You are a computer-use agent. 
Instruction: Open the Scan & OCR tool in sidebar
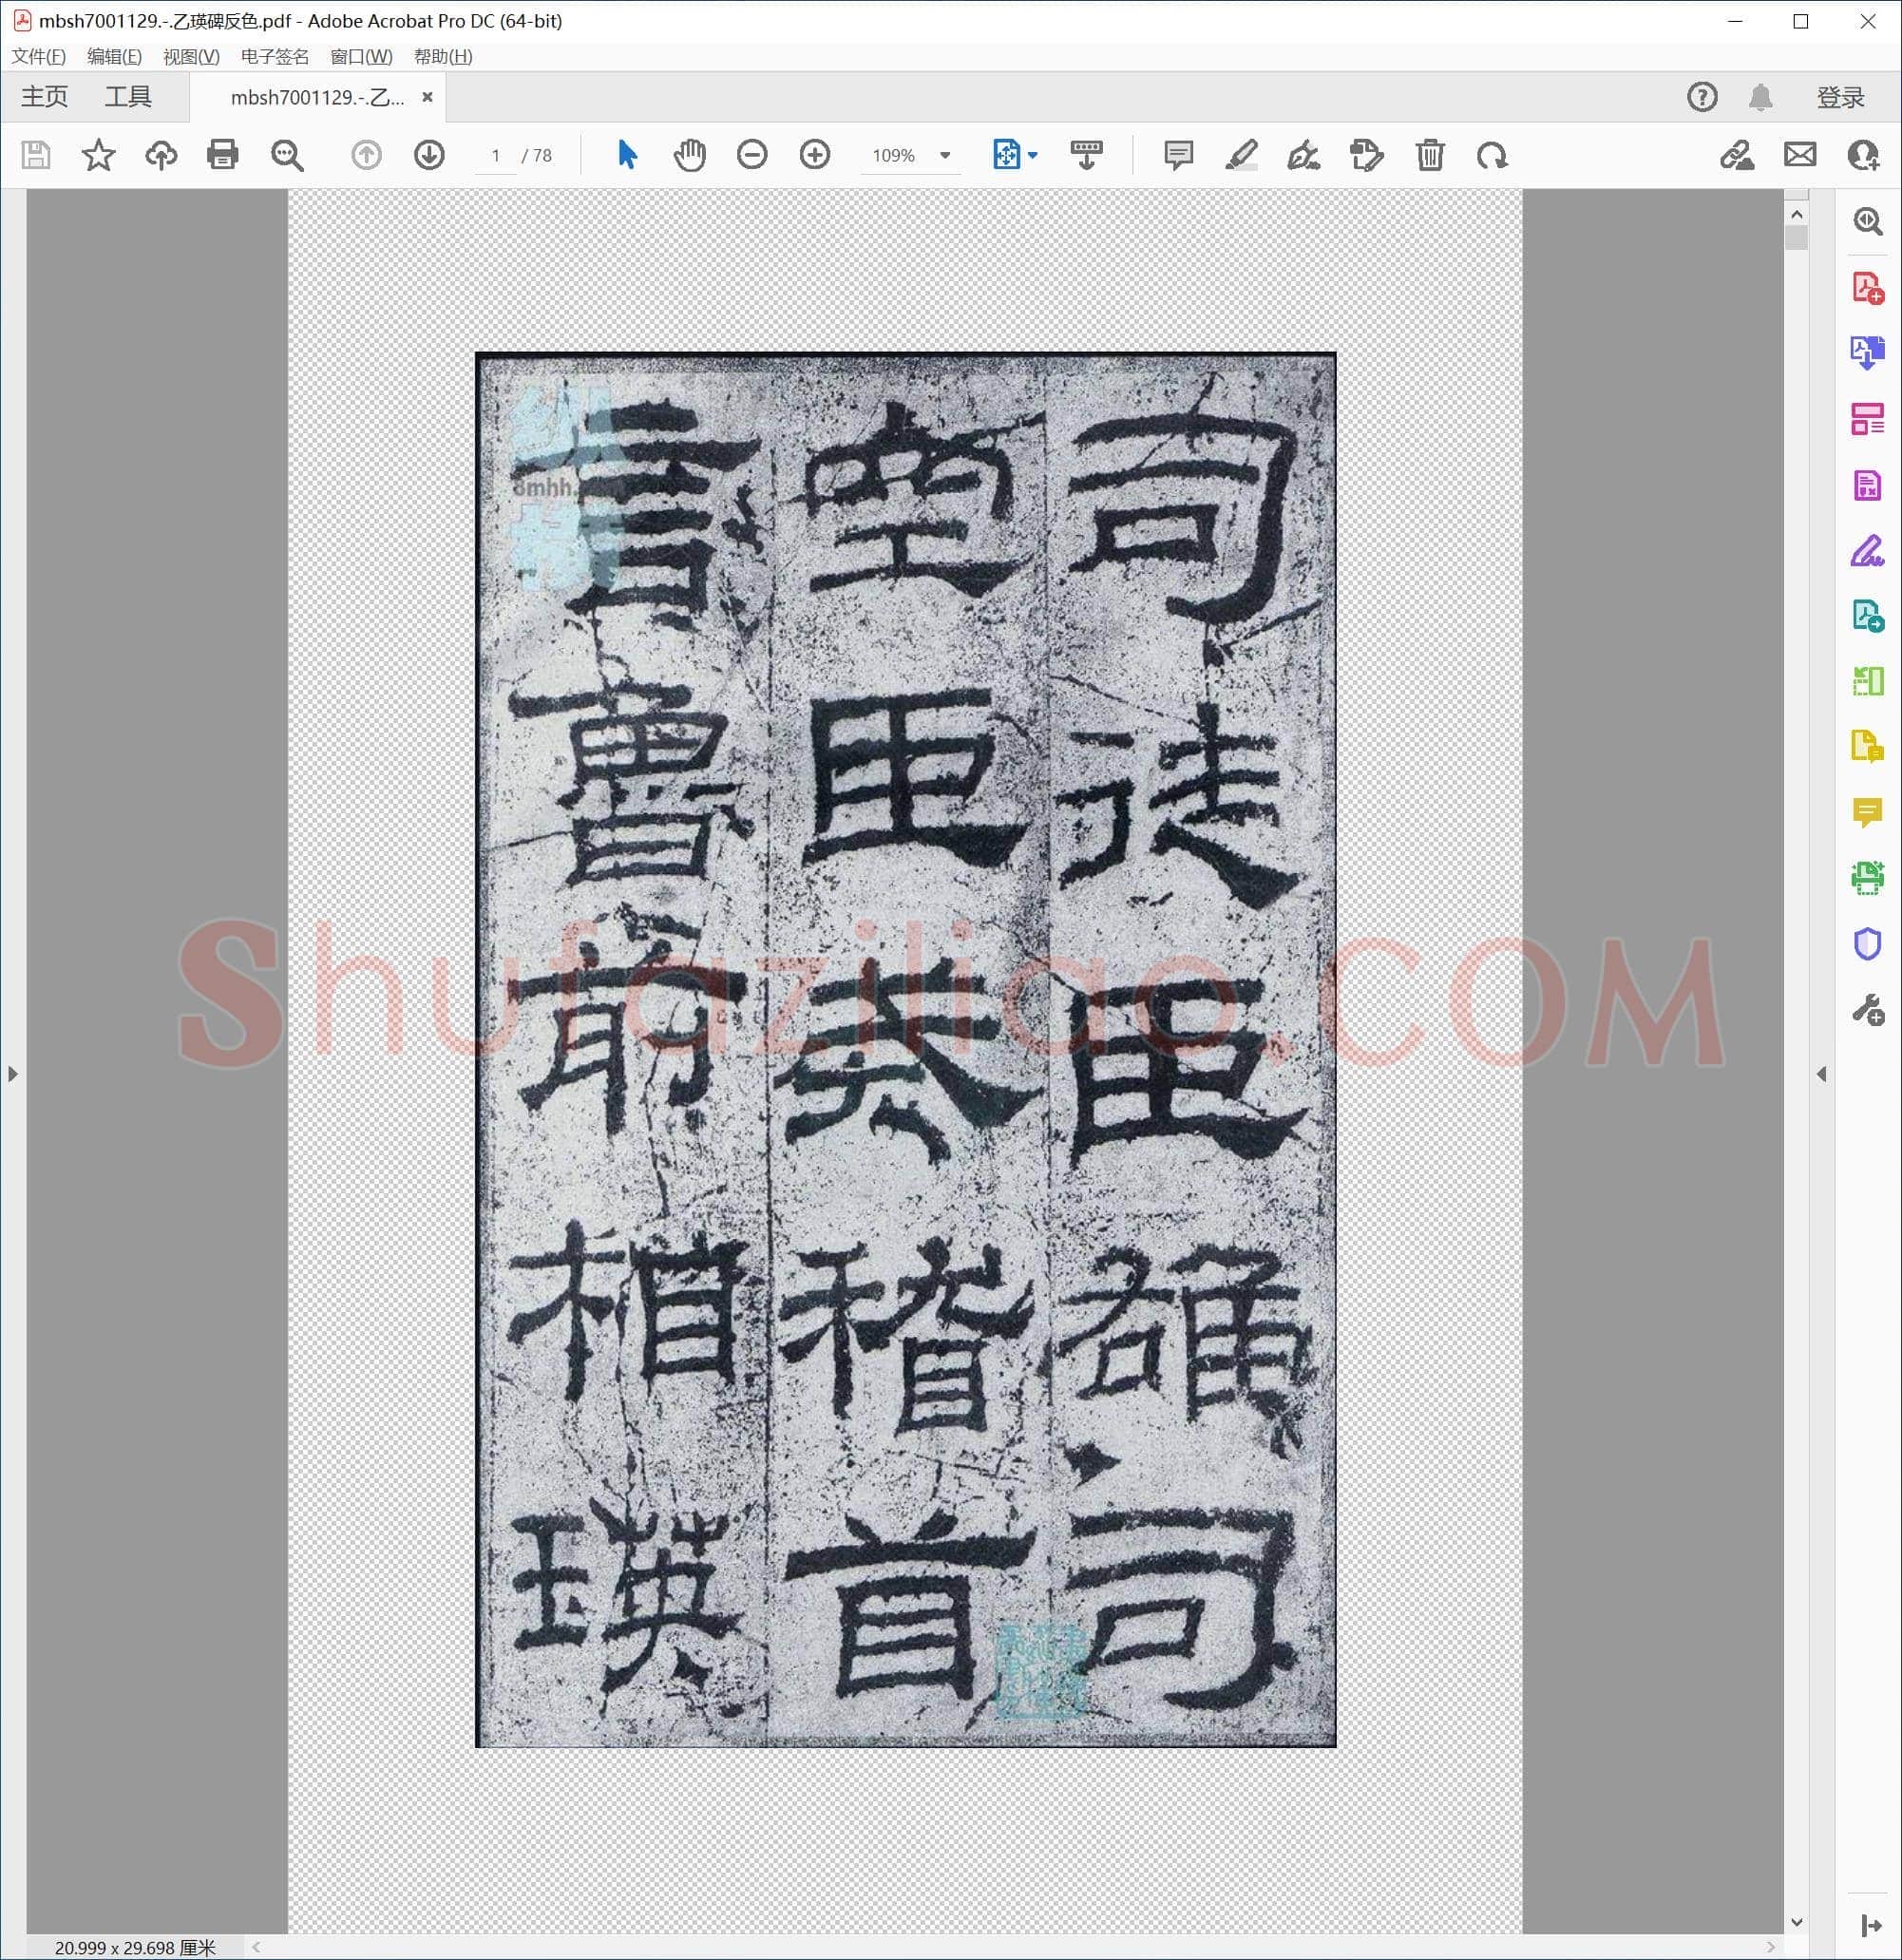1867,878
